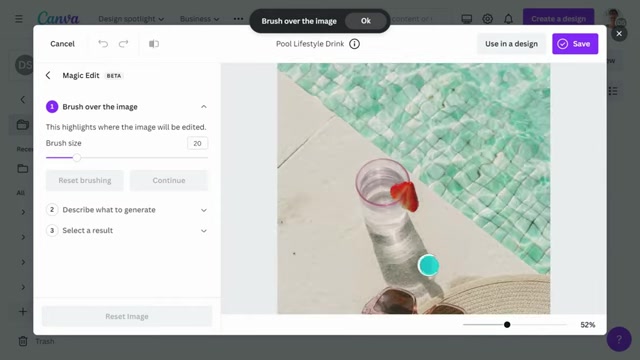Click the step 2 number circle
This screenshot has height=360, width=640.
pos(52,209)
